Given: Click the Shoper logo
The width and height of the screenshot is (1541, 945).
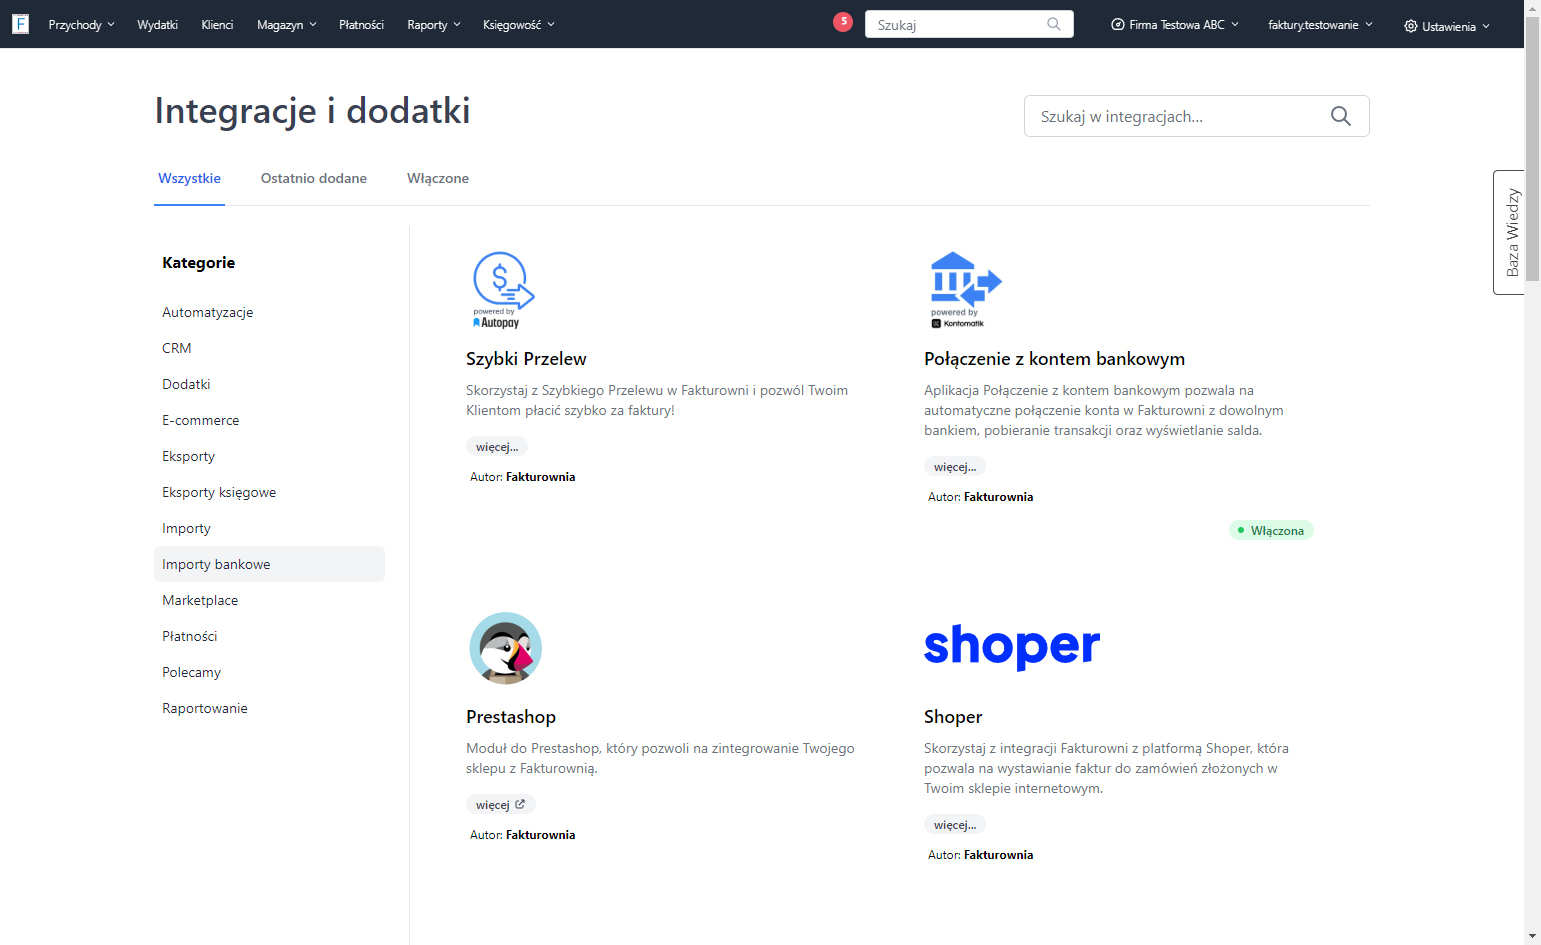Looking at the screenshot, I should [x=1012, y=647].
